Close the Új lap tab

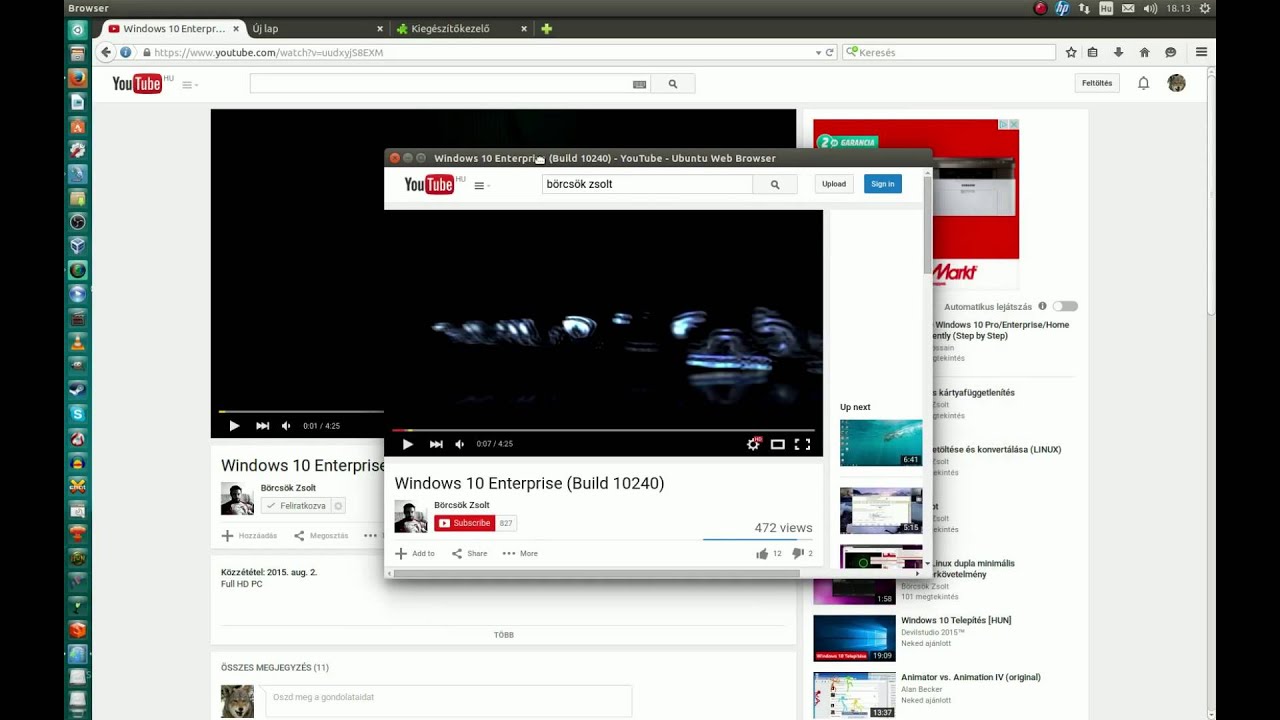[380, 29]
